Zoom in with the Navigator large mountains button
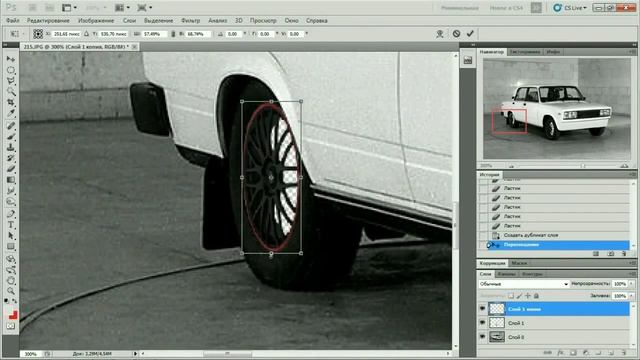Screen dimensions: 640x360 tap(624, 166)
